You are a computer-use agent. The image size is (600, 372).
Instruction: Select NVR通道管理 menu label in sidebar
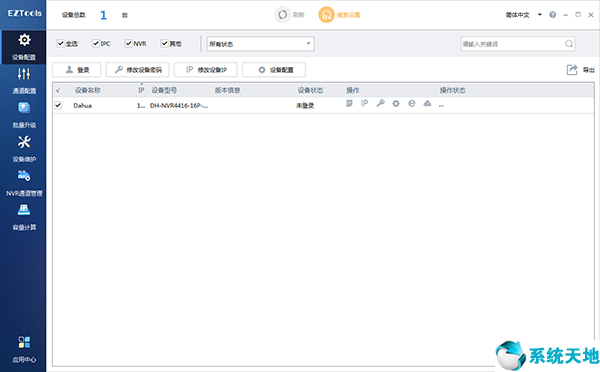tap(24, 193)
